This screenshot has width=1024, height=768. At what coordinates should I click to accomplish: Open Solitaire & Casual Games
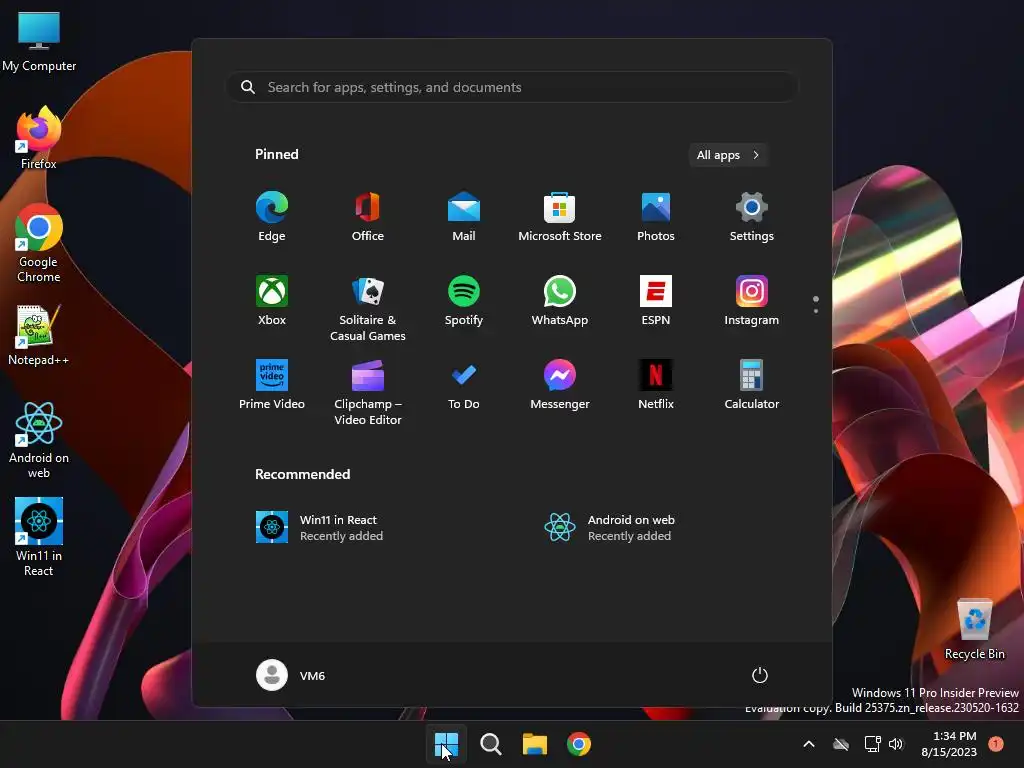pos(368,309)
